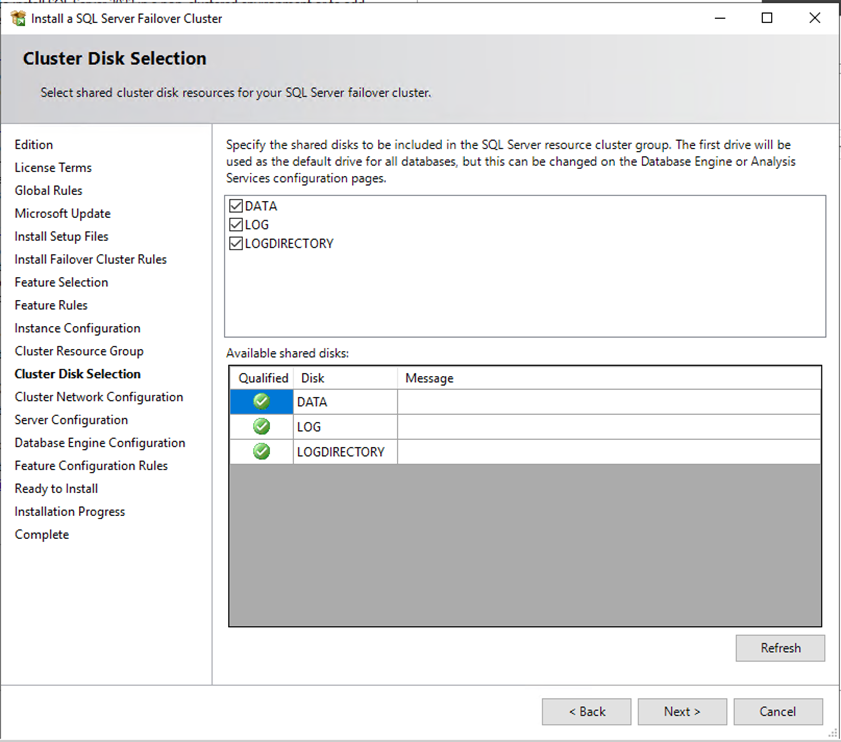Cancel the failover cluster installation
Screen dimensions: 841x742
777,712
